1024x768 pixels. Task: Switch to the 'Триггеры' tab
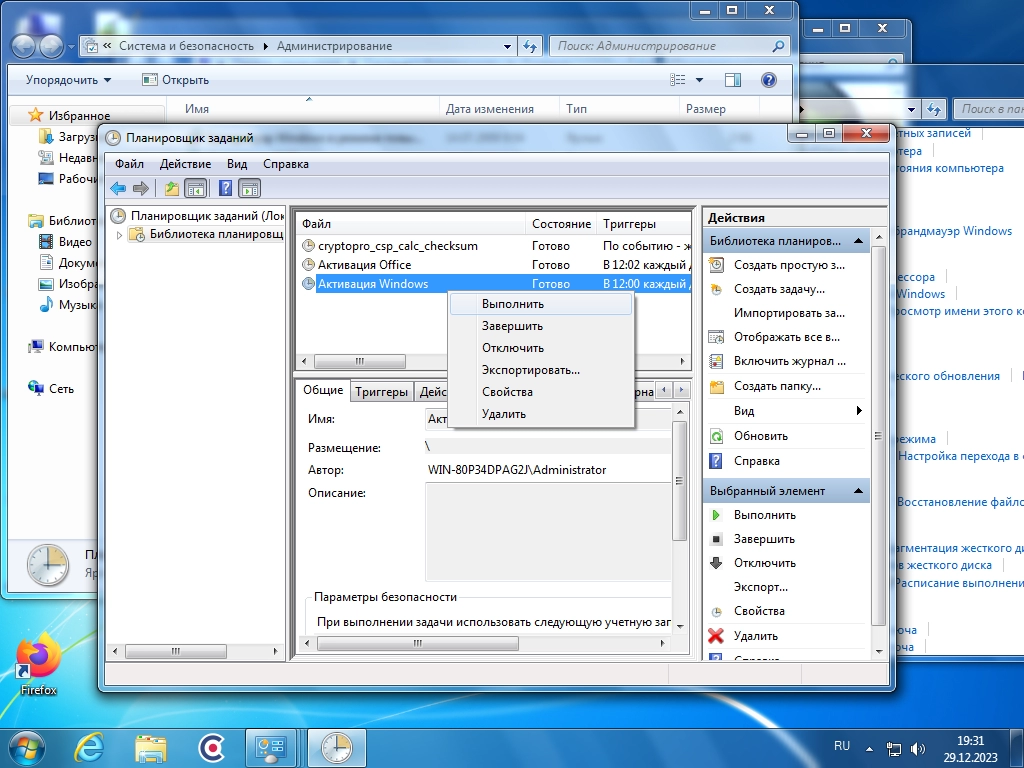381,392
